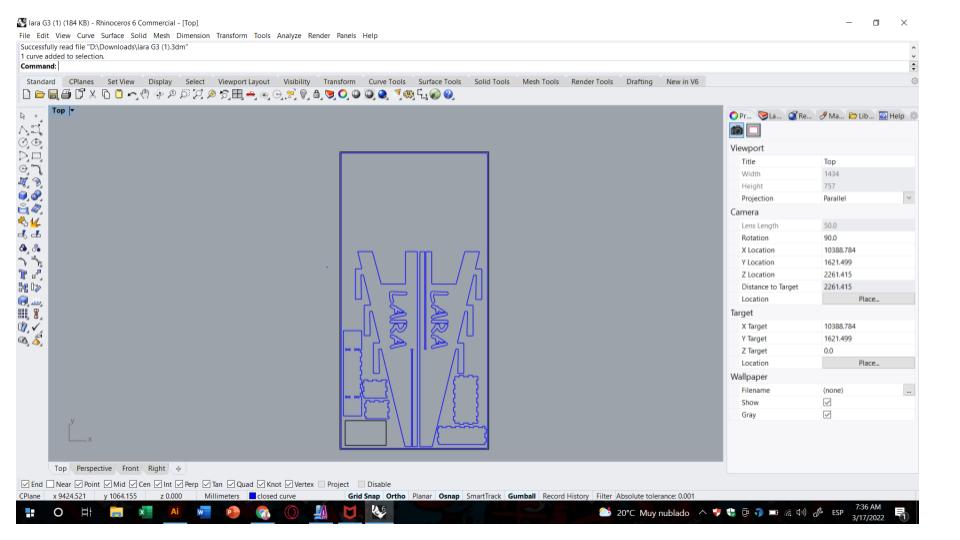Open the Surface menu
Image resolution: width=960 pixels, height=540 pixels.
[x=112, y=36]
